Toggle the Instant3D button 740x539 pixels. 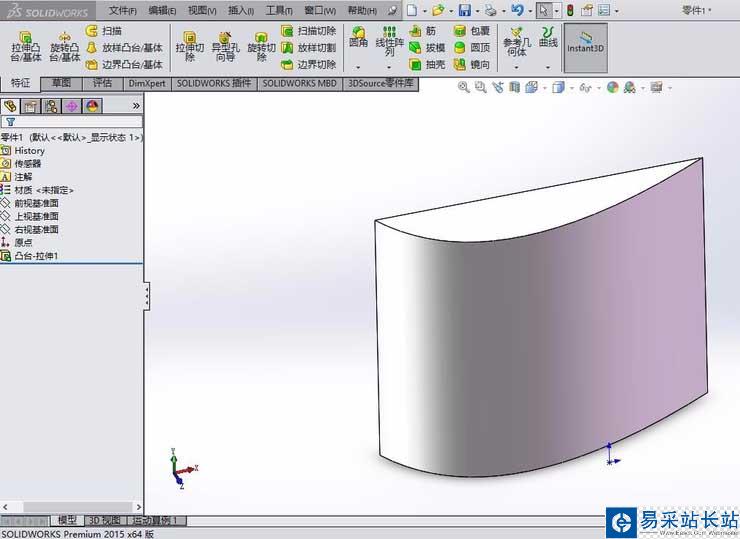[585, 47]
